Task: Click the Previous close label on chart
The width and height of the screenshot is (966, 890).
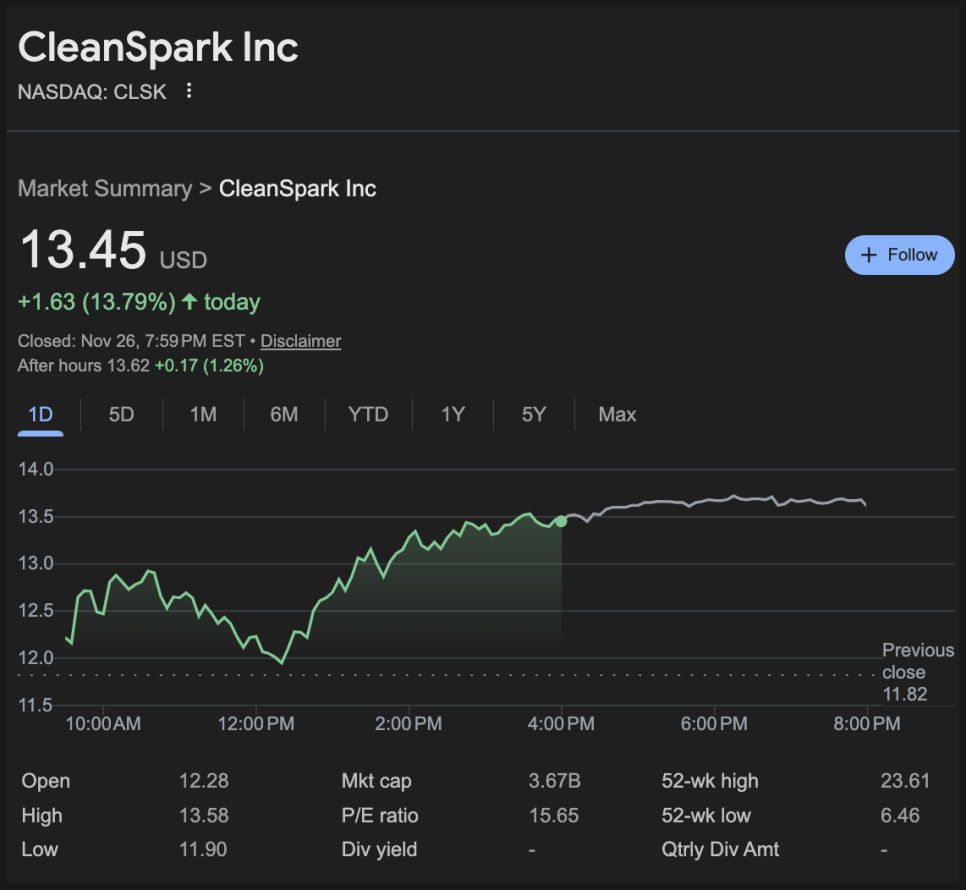Action: 917,661
